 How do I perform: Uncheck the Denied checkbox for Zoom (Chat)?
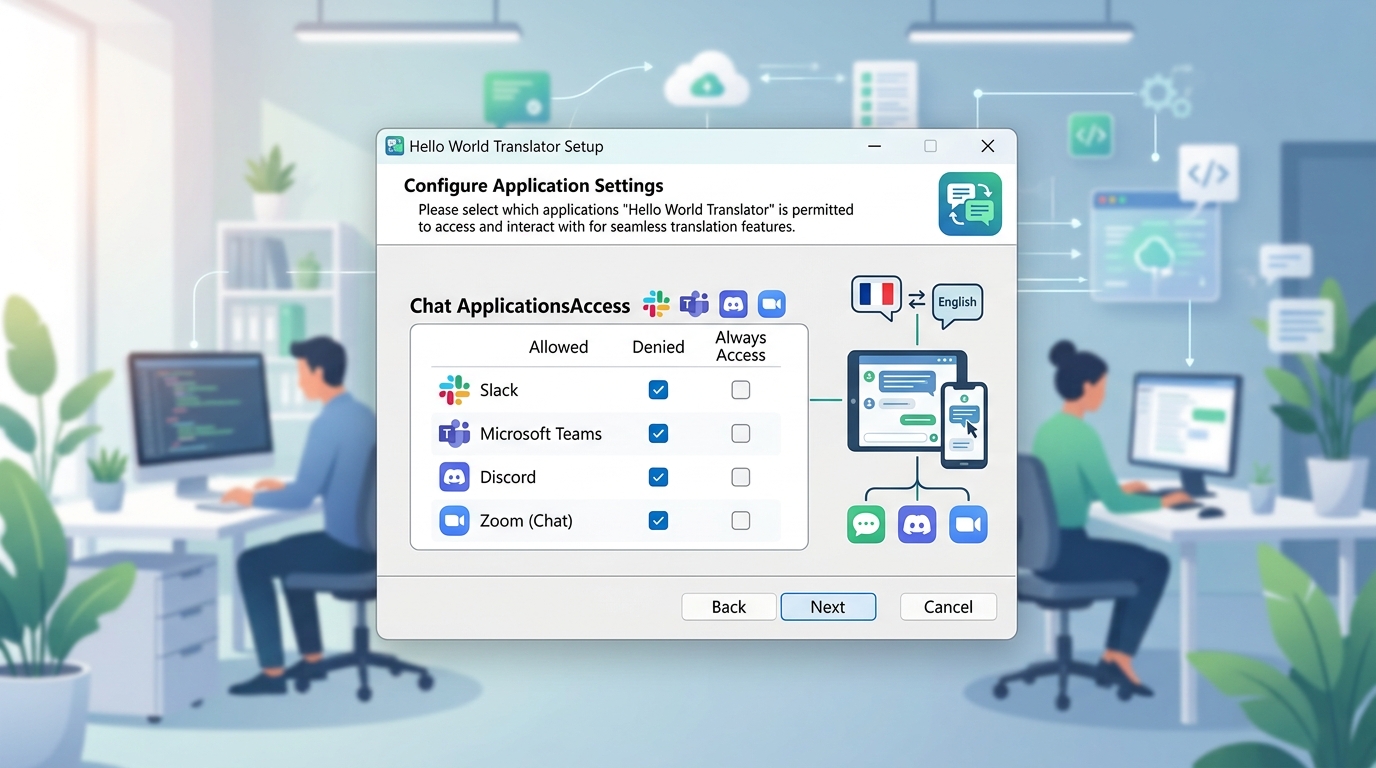pyautogui.click(x=658, y=521)
